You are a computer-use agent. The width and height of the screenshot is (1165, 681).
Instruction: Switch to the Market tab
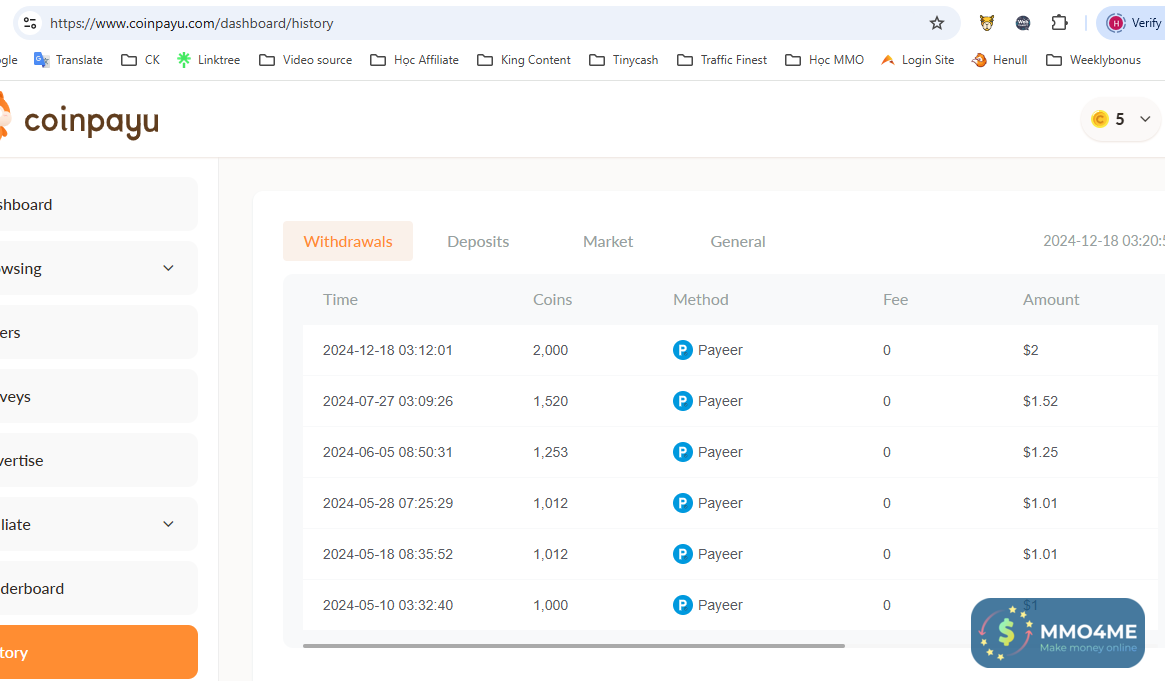coord(608,241)
